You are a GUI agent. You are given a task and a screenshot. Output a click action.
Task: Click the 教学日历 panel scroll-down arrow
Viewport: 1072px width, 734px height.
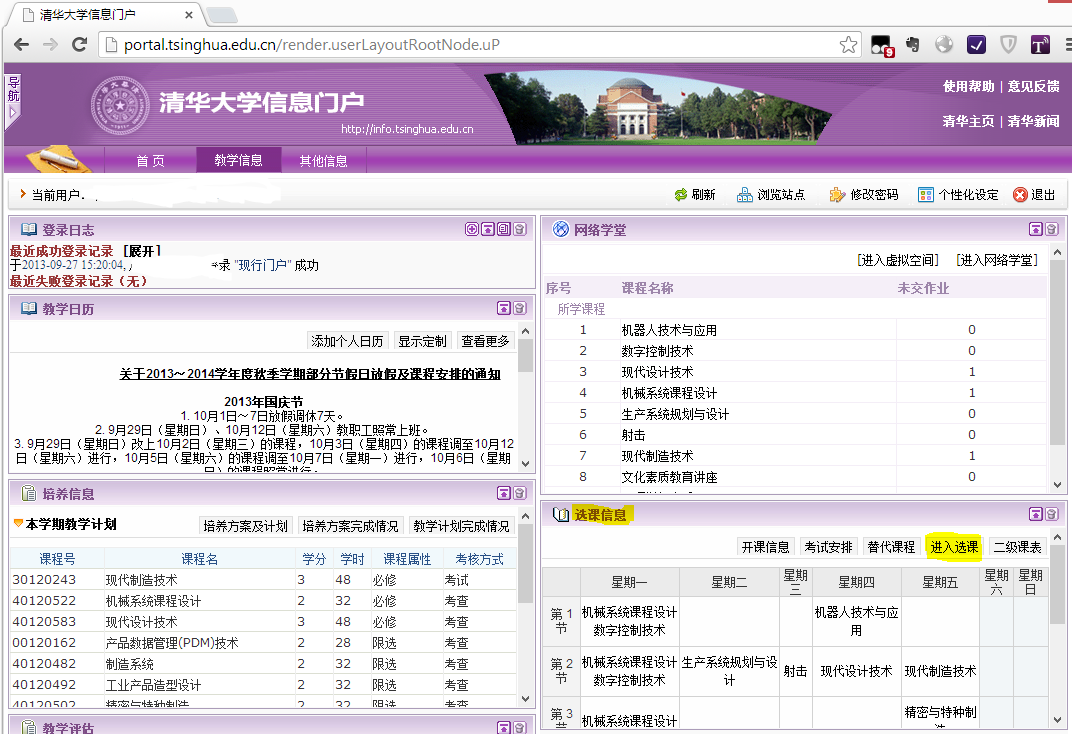coord(526,463)
